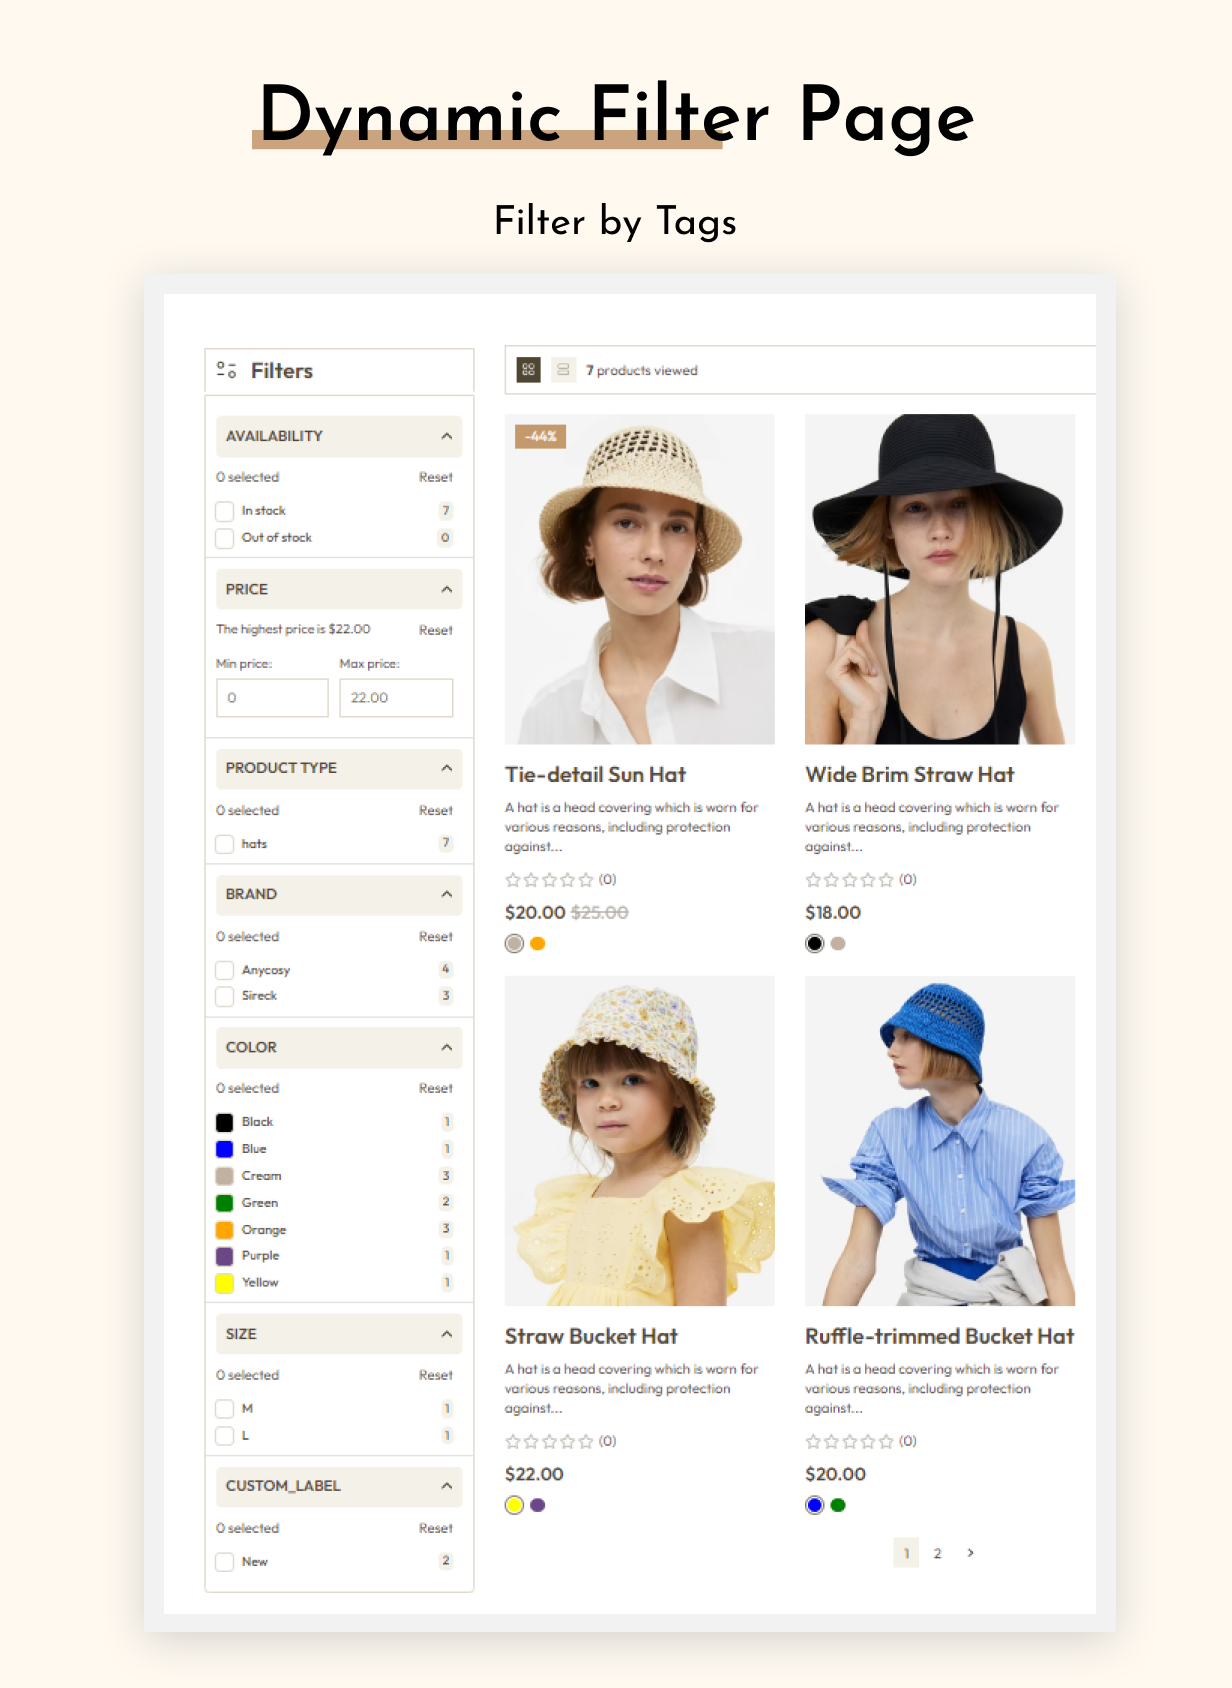Choose green variant of Ruffle-trimmed Bucket Hat
Image resolution: width=1232 pixels, height=1688 pixels.
(838, 1505)
